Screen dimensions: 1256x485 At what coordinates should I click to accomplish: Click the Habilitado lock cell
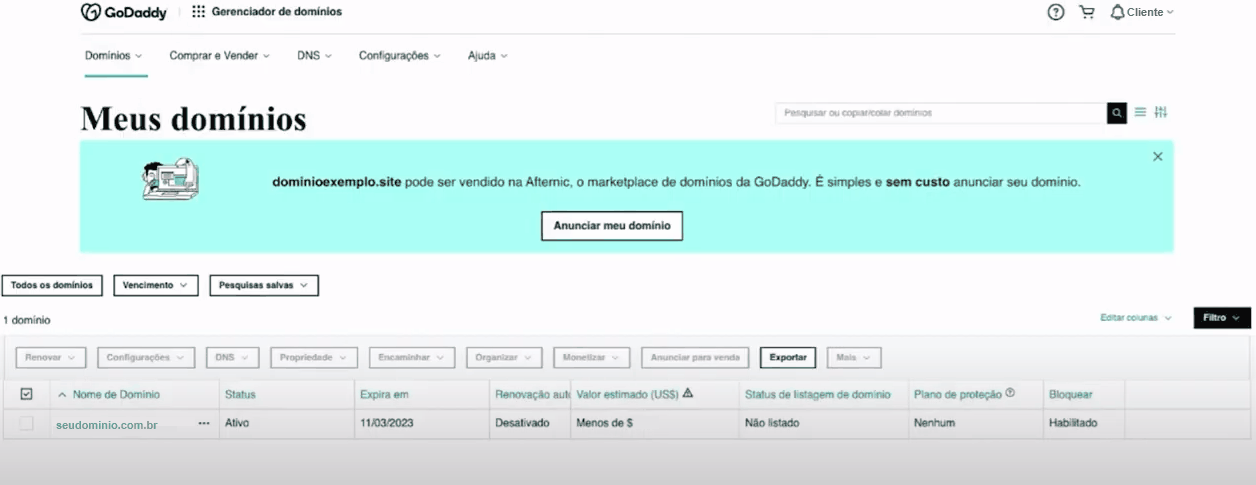click(1073, 423)
